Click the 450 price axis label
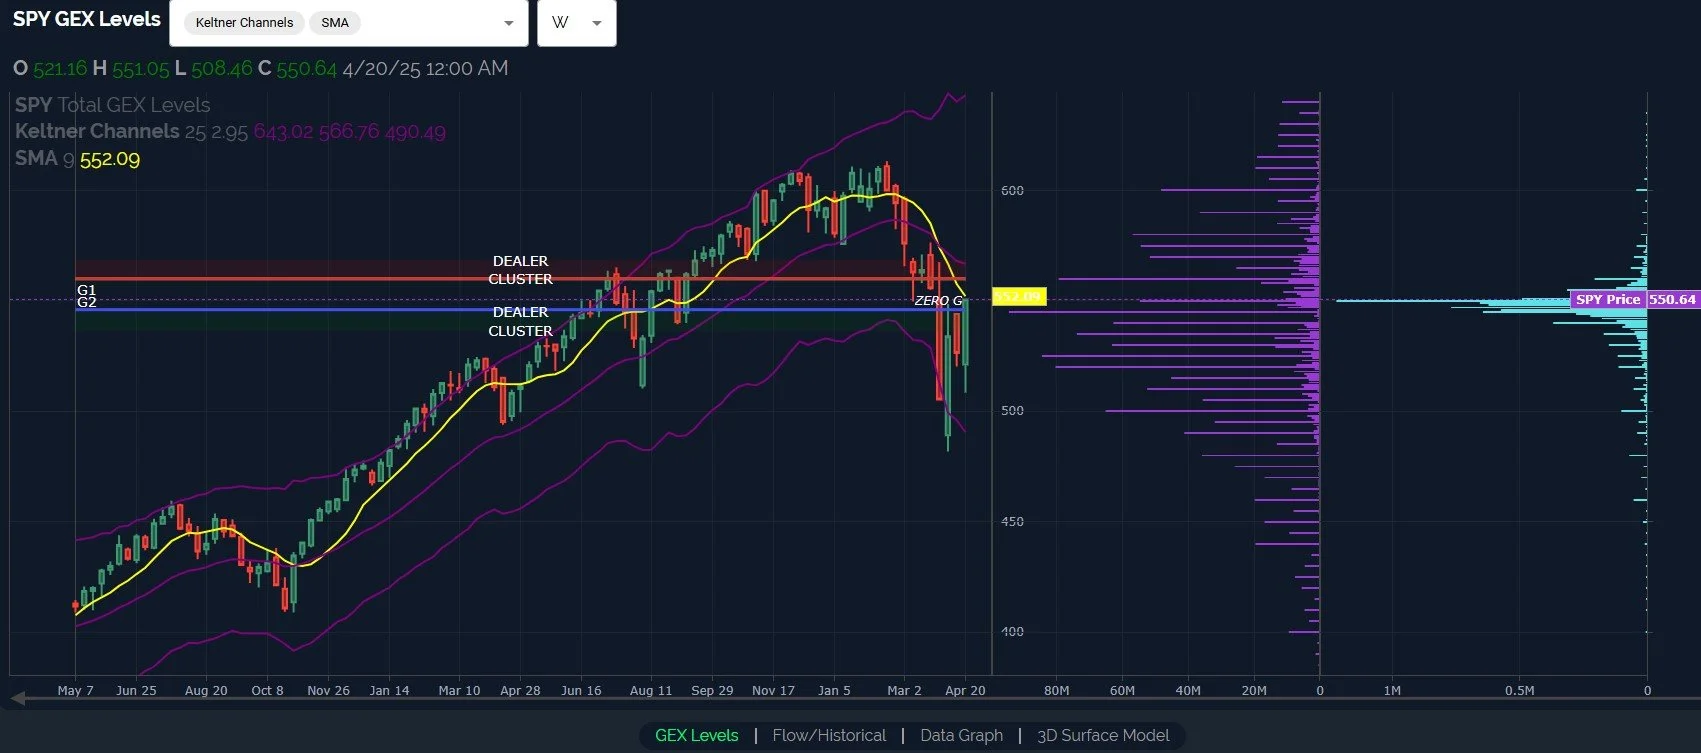 [1012, 522]
